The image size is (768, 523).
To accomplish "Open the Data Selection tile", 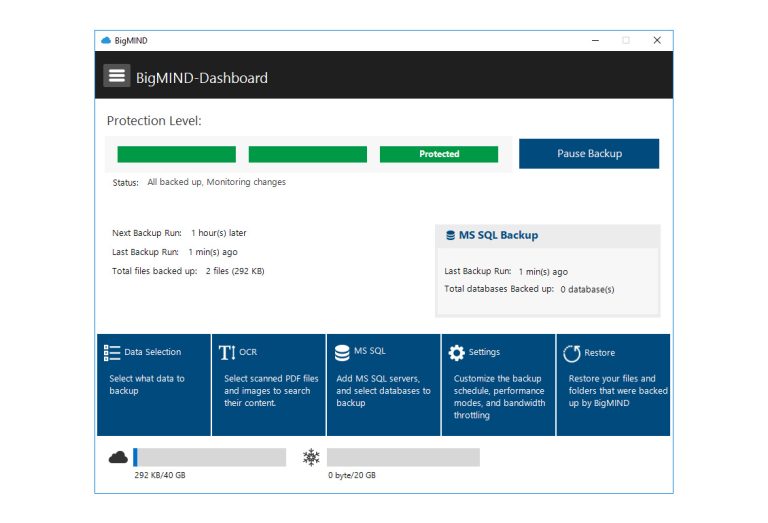I will pyautogui.click(x=154, y=385).
